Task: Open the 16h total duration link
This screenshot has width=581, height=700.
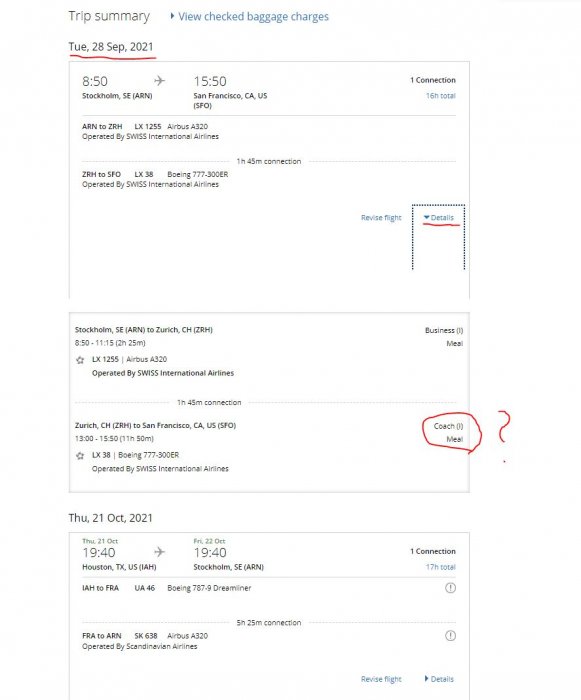Action: pyautogui.click(x=440, y=96)
